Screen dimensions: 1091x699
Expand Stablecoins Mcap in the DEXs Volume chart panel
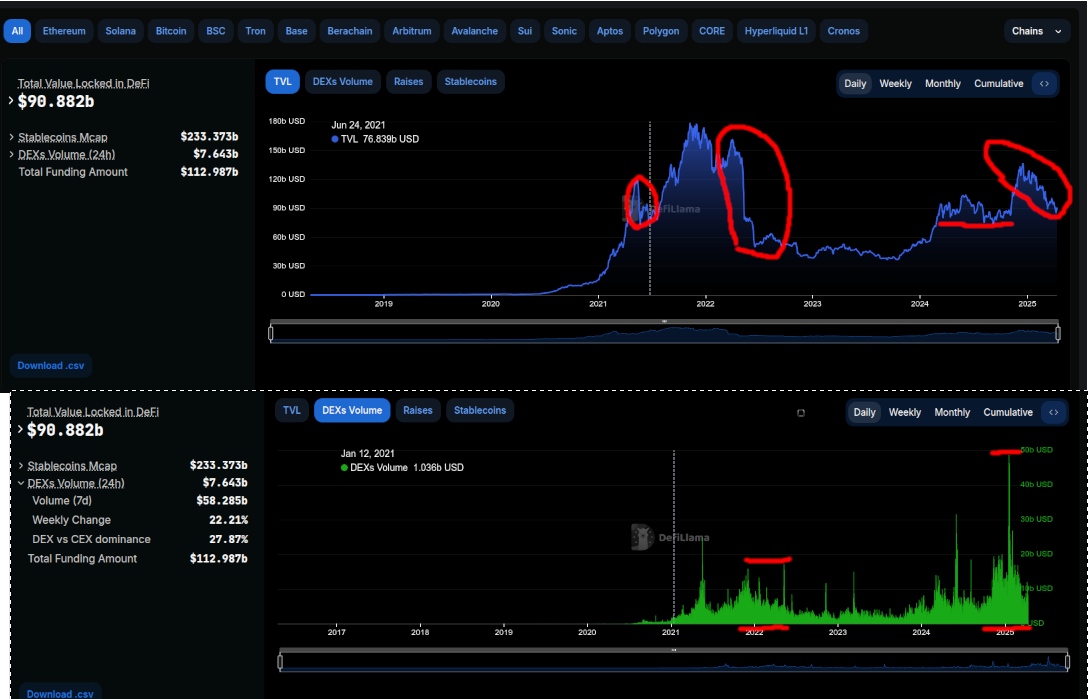tap(21, 465)
